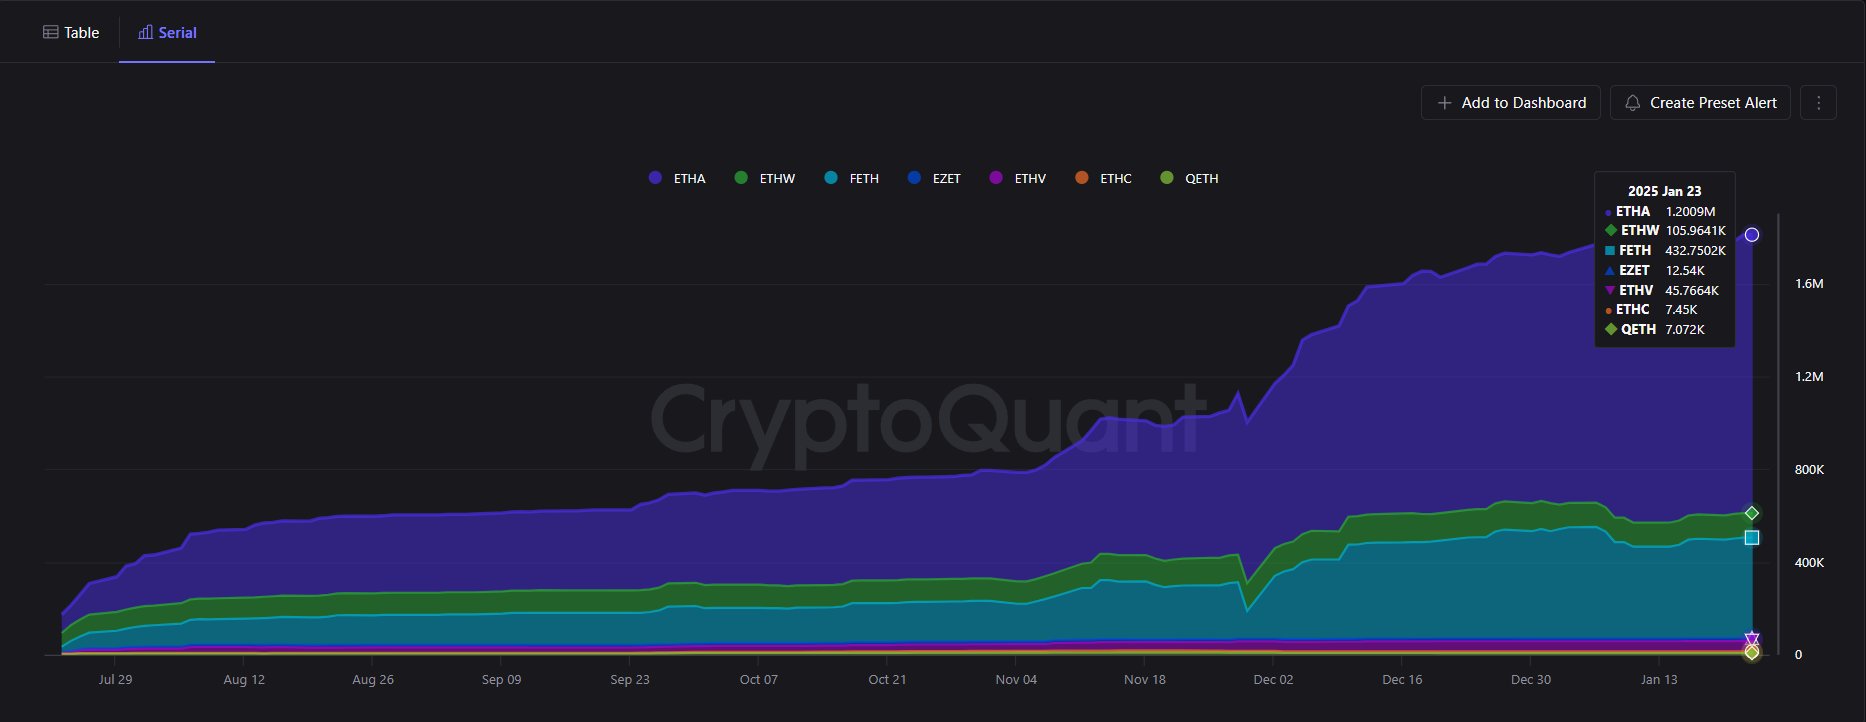Click the Add to Dashboard button
Screen dimensions: 1866x722
[1511, 103]
